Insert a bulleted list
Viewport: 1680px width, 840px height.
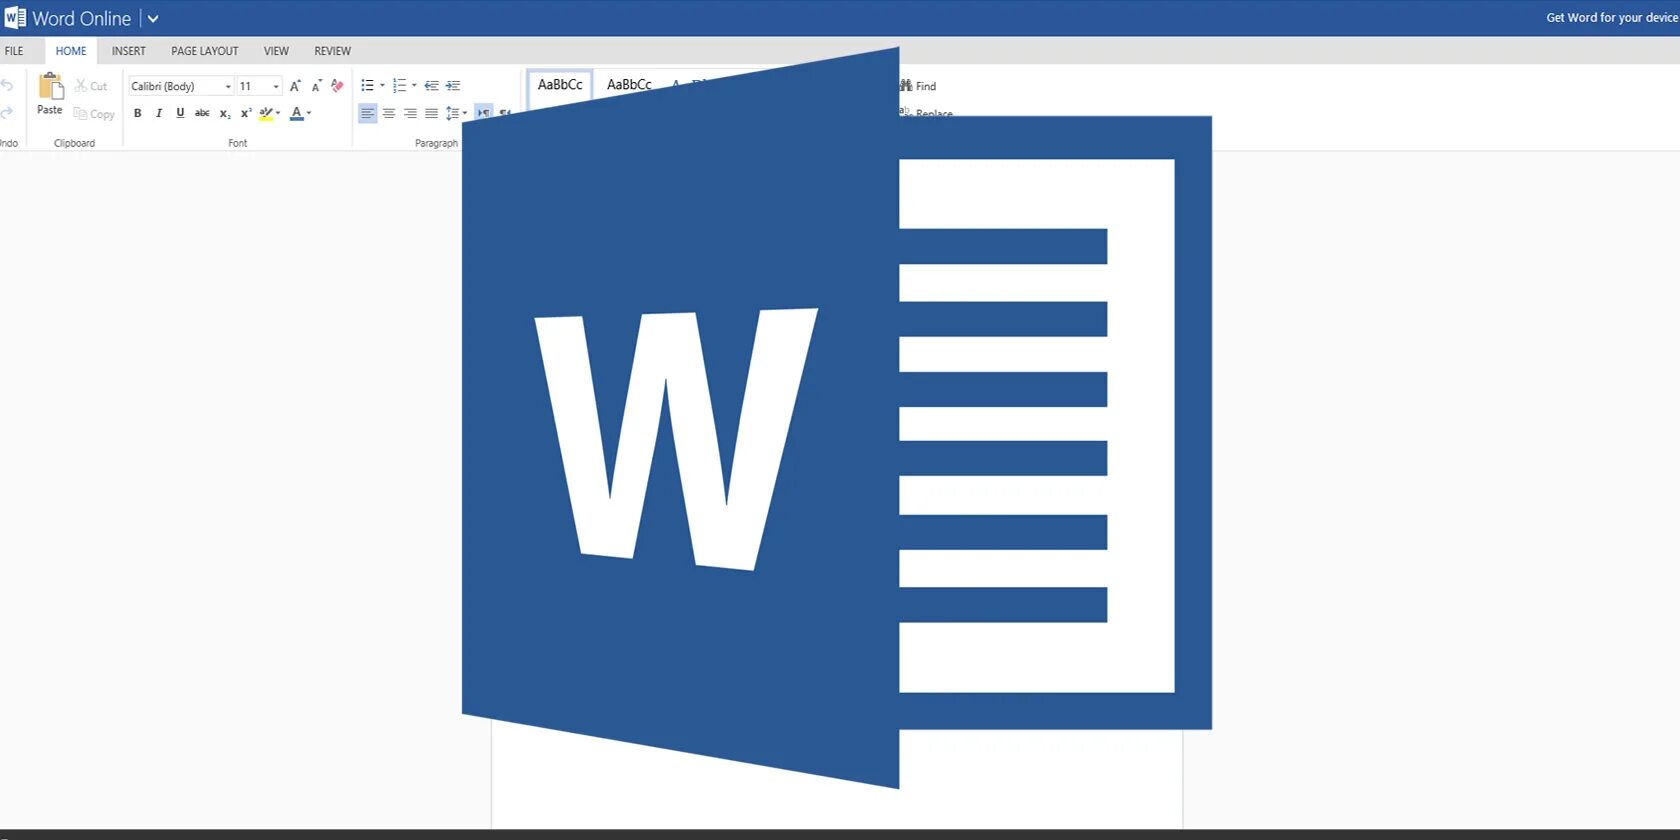click(367, 86)
